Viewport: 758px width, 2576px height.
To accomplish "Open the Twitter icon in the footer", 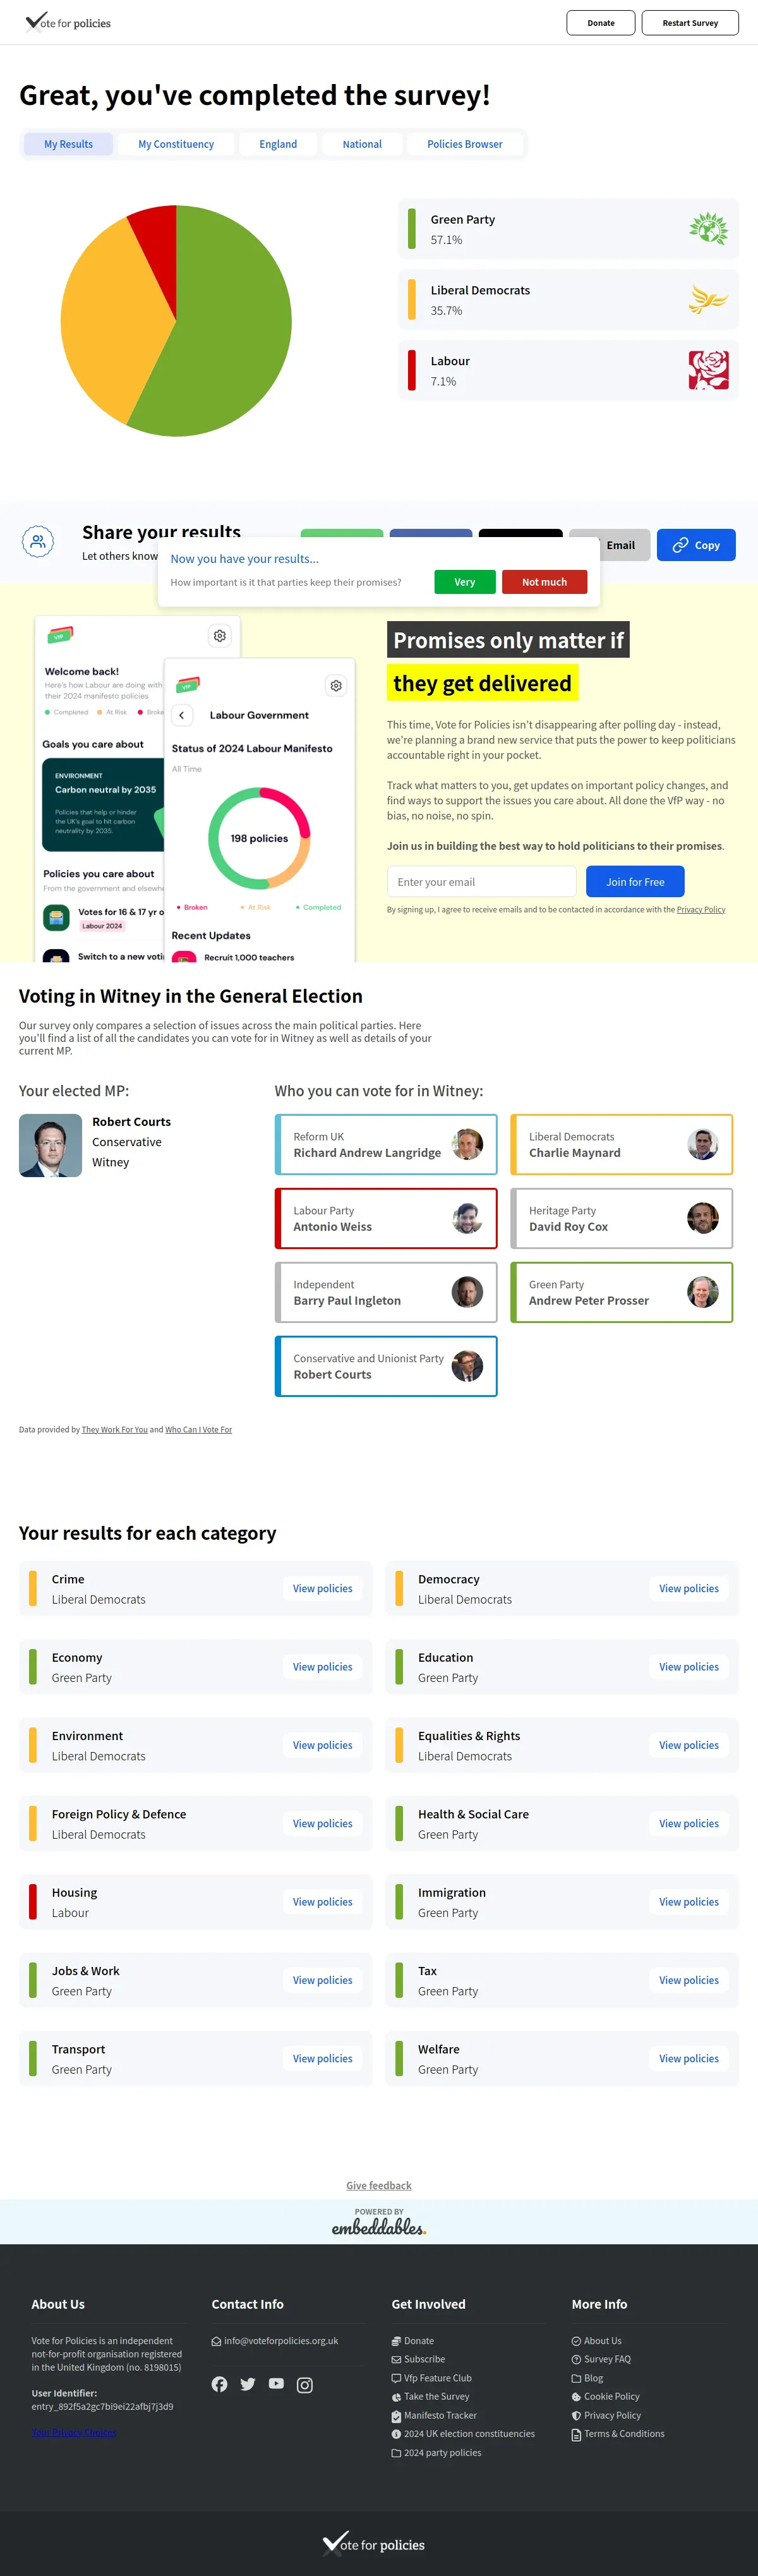I will (x=248, y=2384).
